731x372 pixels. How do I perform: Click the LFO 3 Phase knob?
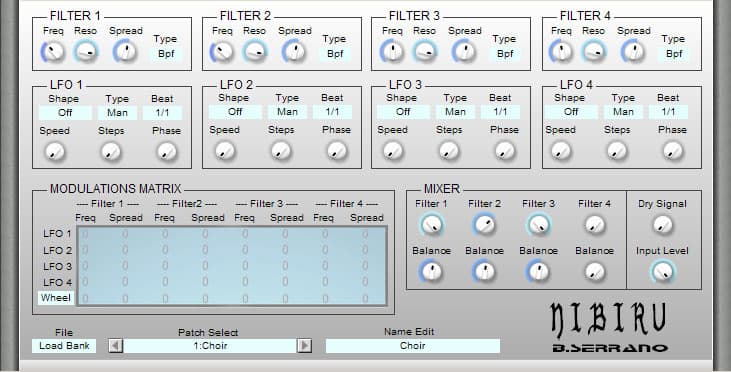(504, 151)
